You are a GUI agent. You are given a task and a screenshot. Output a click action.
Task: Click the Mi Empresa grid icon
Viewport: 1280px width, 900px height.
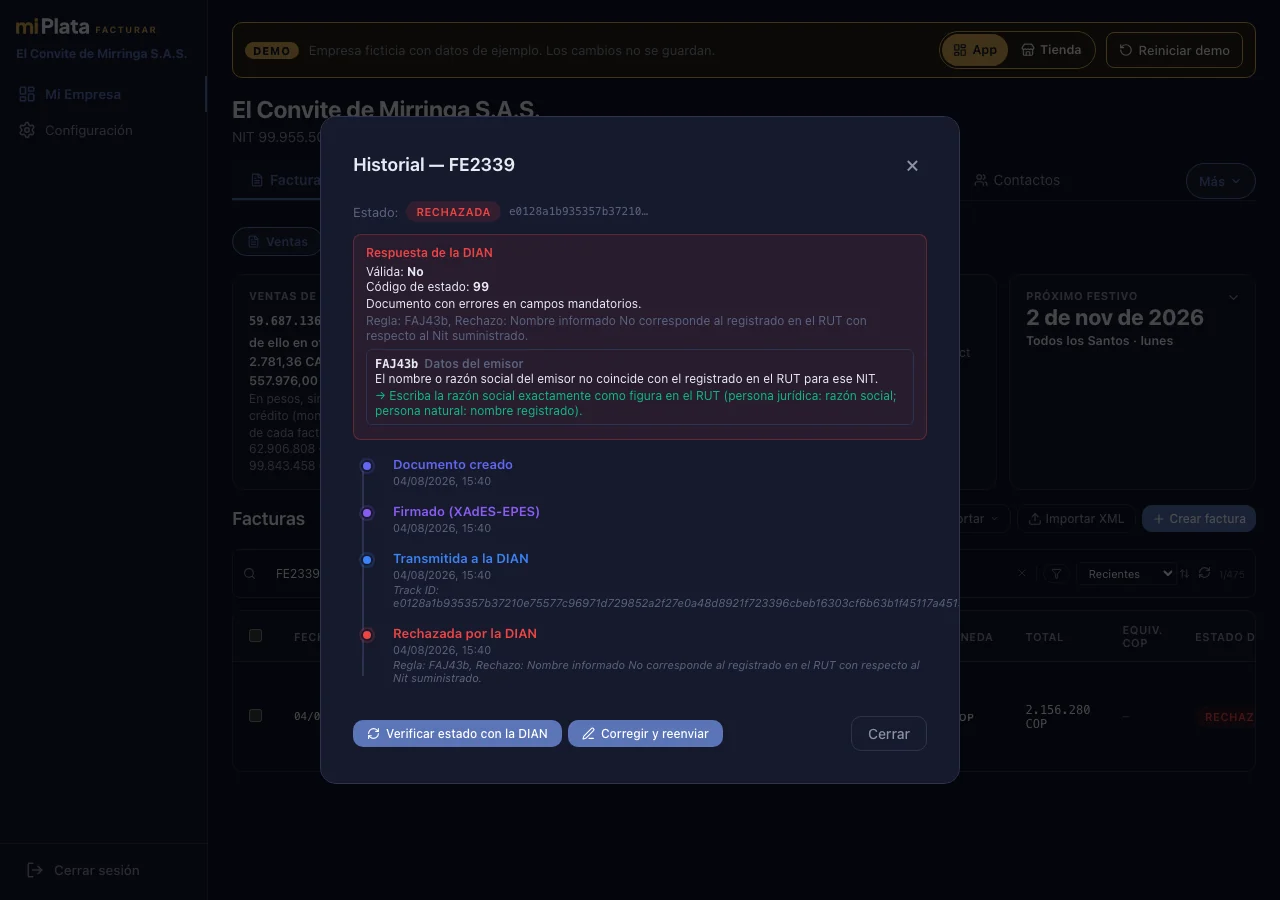(x=27, y=94)
